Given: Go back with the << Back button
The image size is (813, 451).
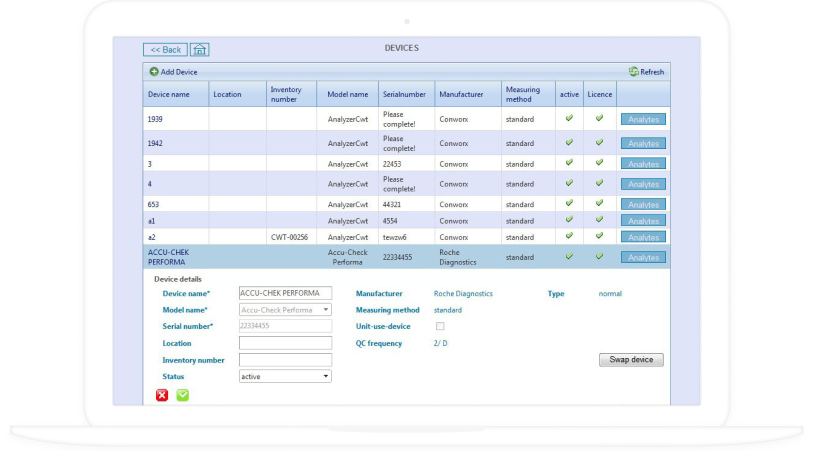Looking at the screenshot, I should 165,49.
